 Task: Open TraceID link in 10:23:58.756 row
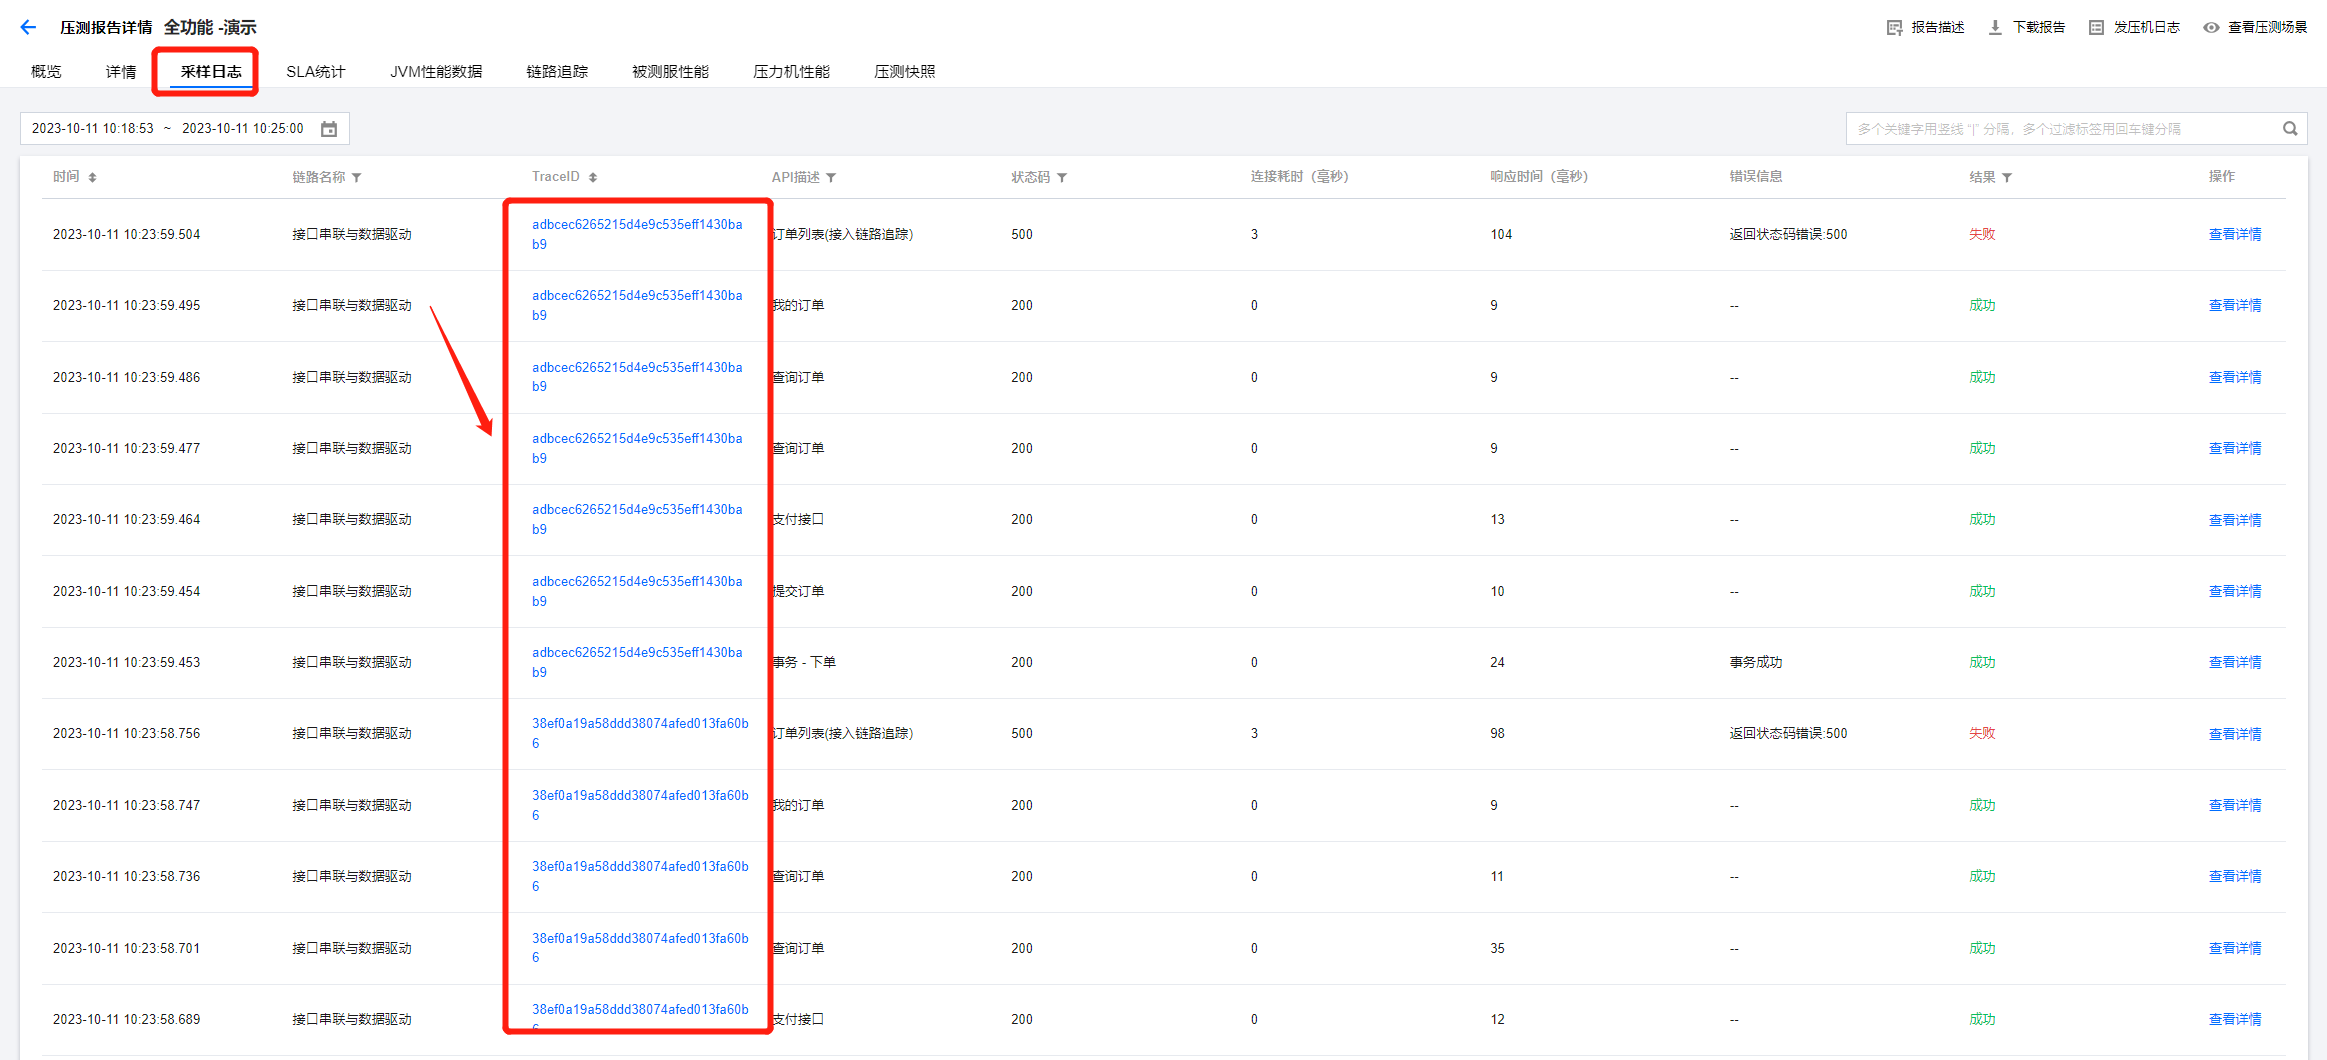coord(640,733)
